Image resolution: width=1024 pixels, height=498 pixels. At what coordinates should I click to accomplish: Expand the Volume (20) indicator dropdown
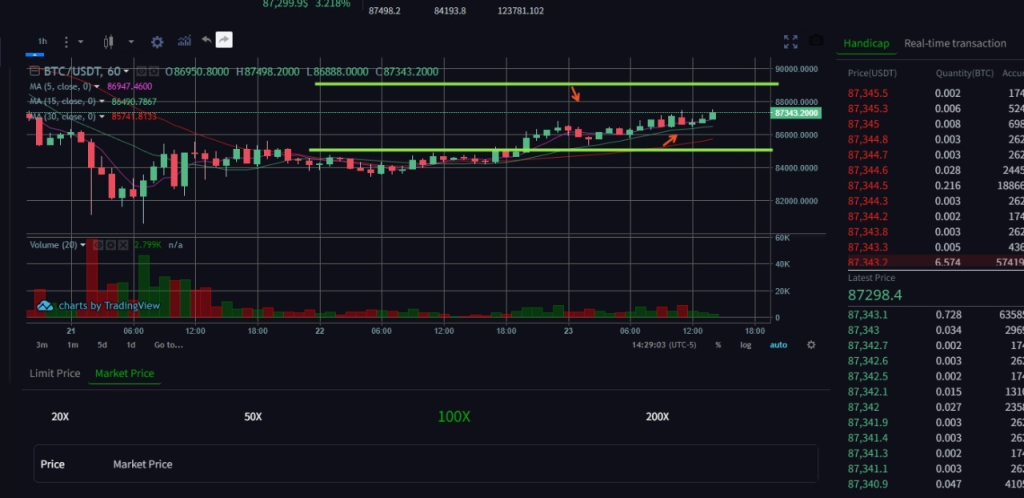[85, 245]
